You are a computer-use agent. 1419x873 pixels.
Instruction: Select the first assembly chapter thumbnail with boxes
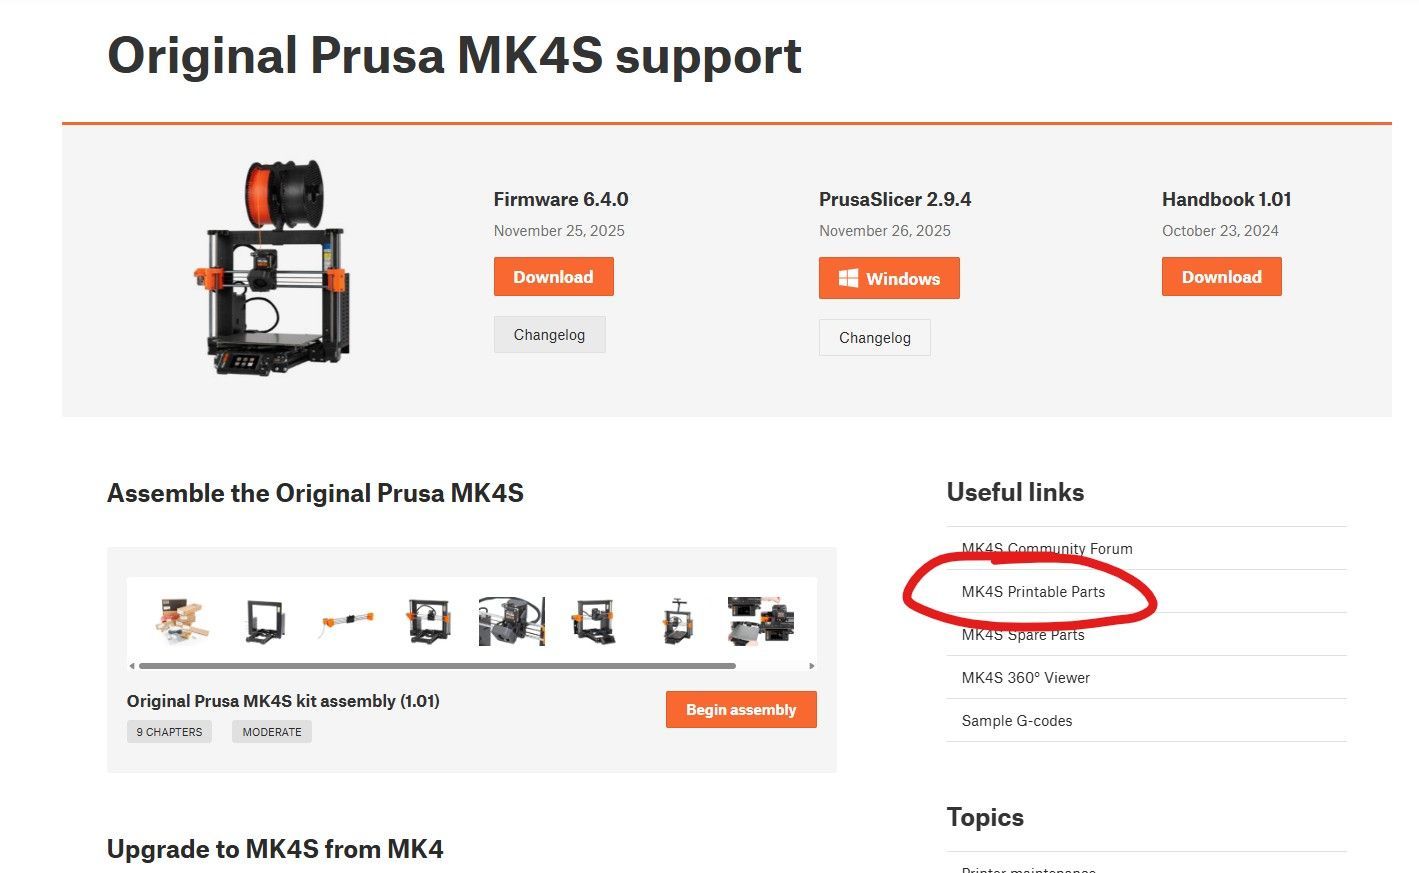click(x=184, y=620)
